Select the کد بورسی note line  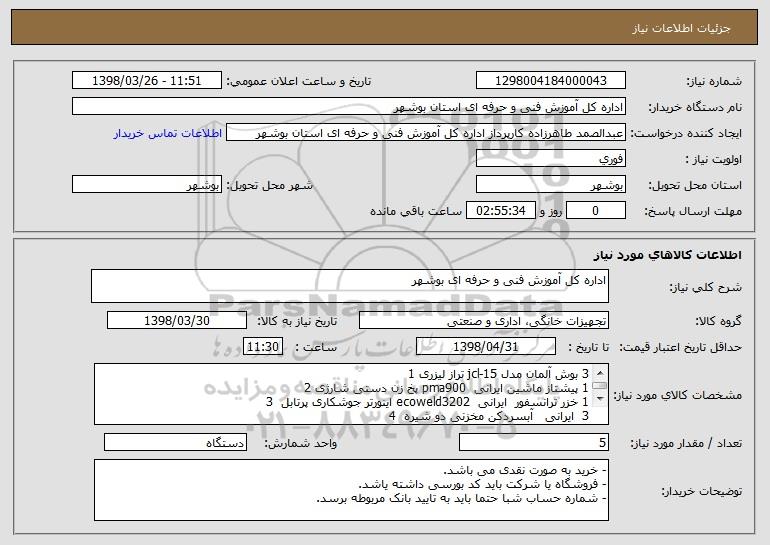[483, 484]
